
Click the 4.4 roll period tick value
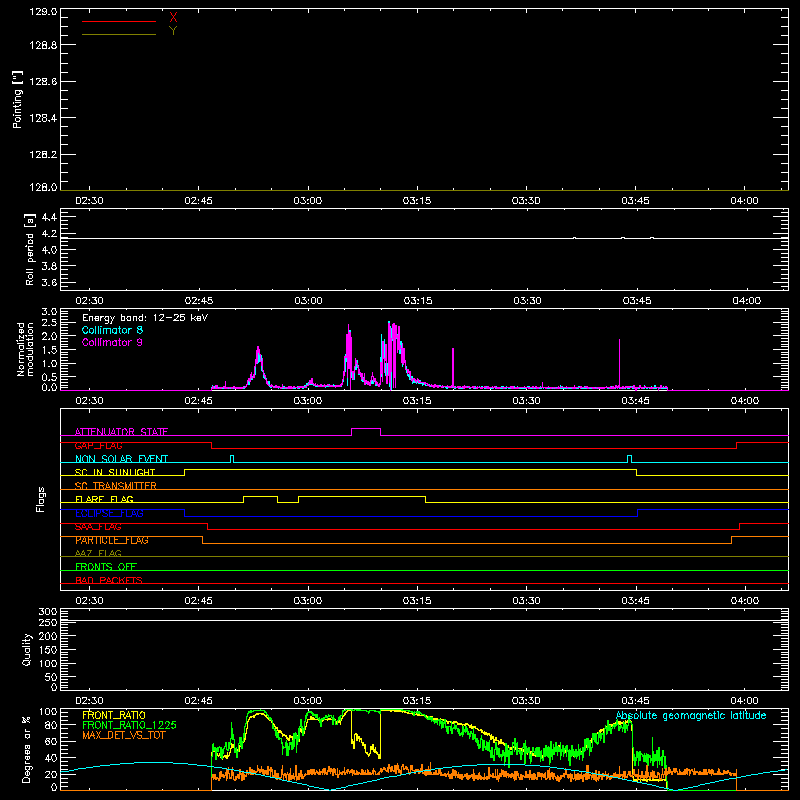[x=49, y=218]
